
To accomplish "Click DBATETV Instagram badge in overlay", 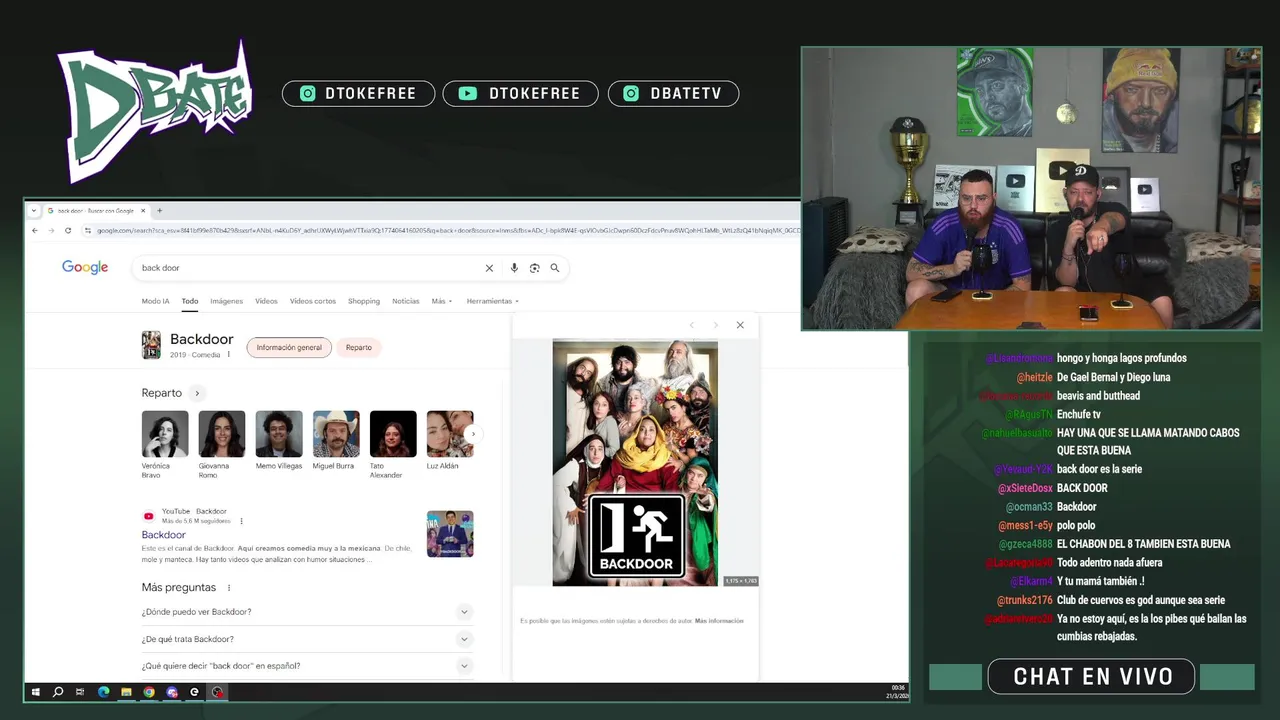I will pos(674,94).
